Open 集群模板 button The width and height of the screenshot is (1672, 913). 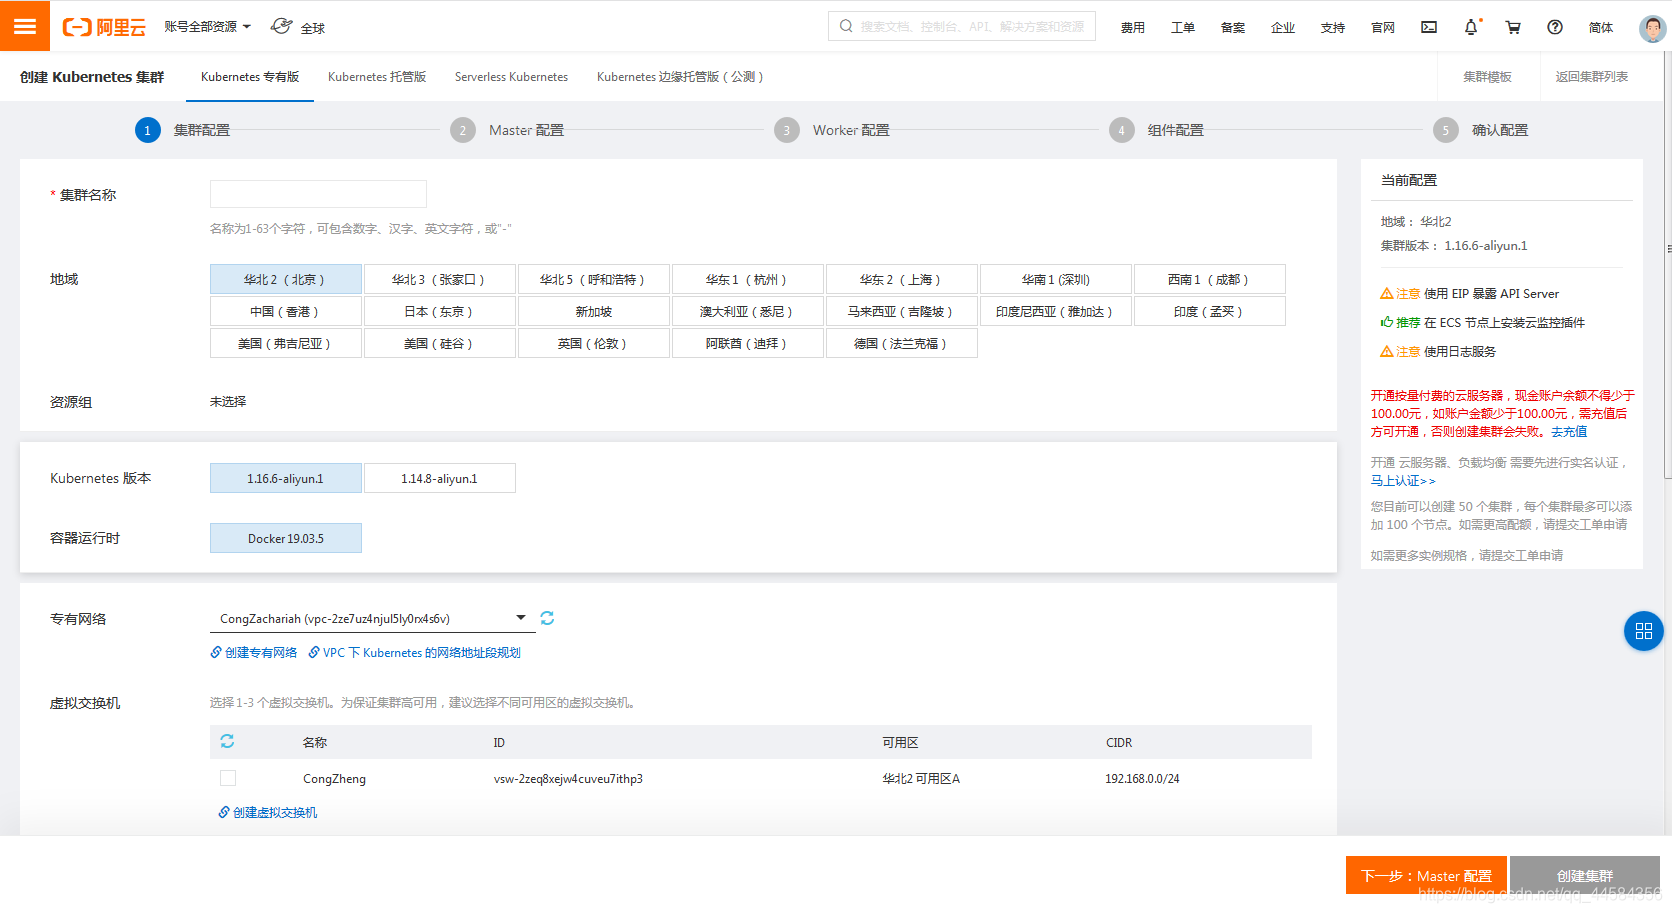coord(1487,76)
